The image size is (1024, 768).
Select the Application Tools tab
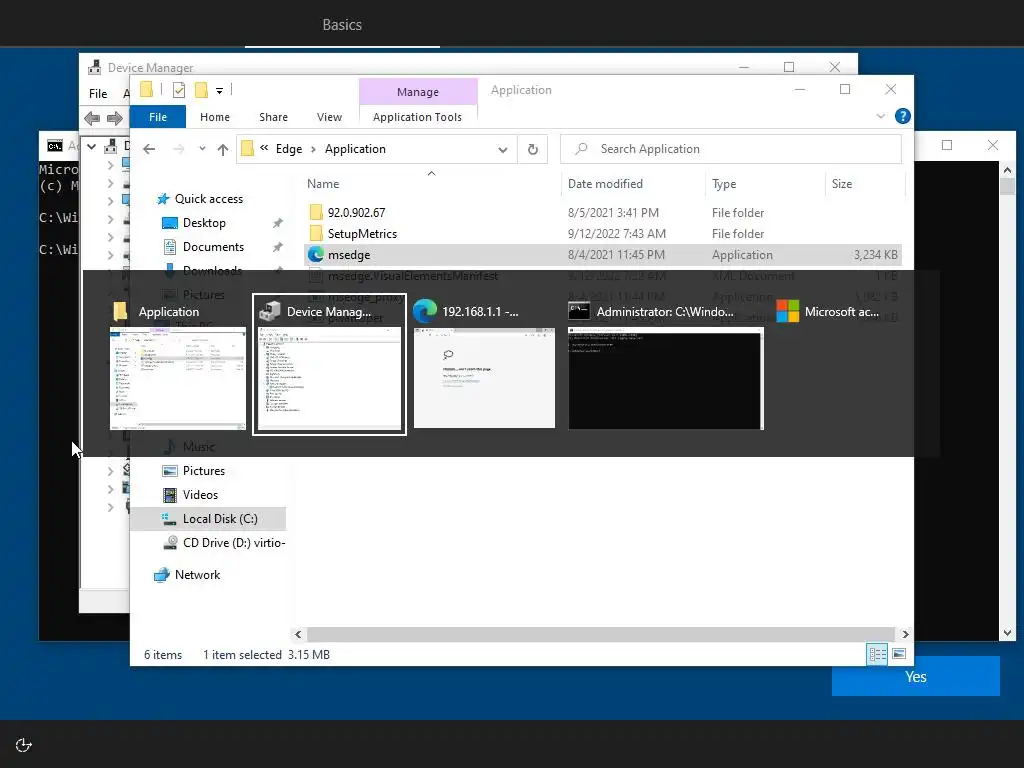point(417,117)
